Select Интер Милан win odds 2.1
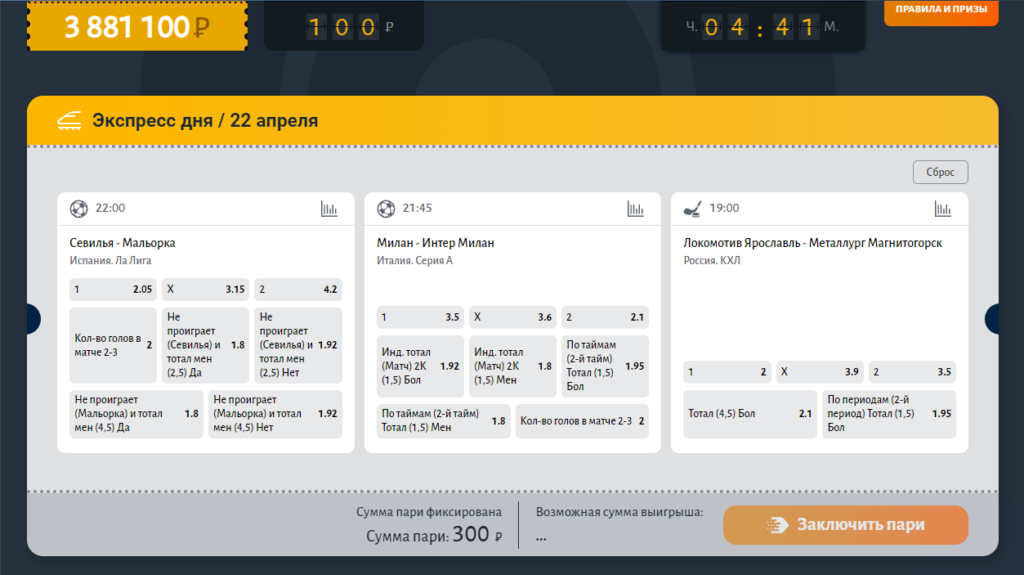 pos(605,317)
